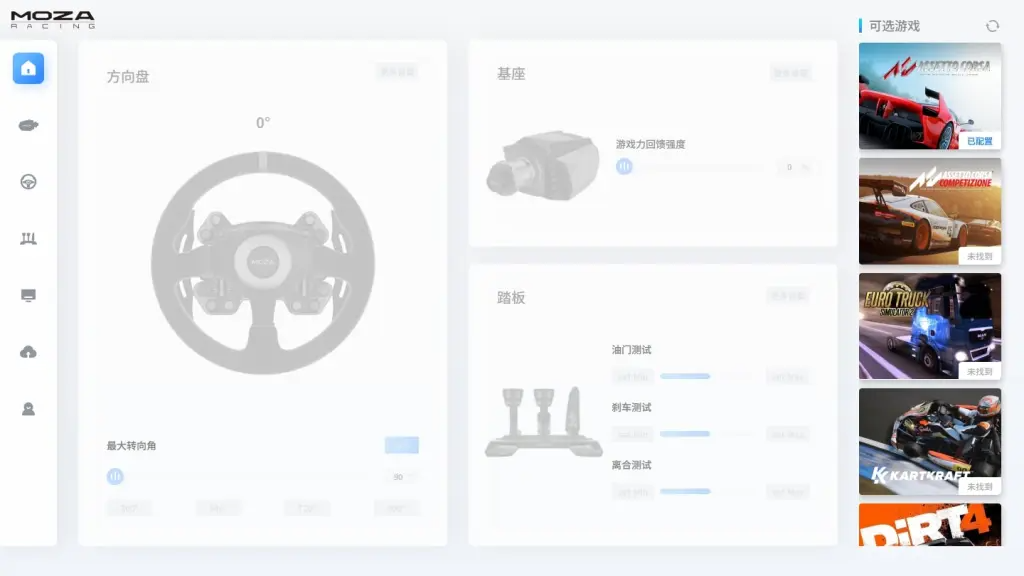Click the faded button in 方向盘 header
This screenshot has height=576, width=1024.
[x=397, y=72]
